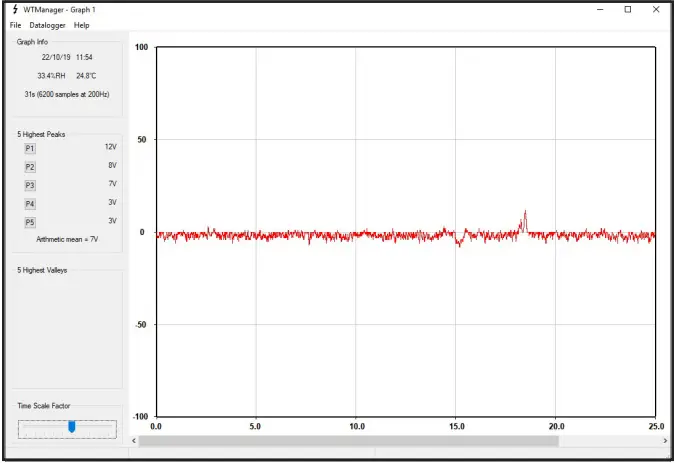Click the 7V value for P3
The height and width of the screenshot is (463, 675).
coord(112,184)
